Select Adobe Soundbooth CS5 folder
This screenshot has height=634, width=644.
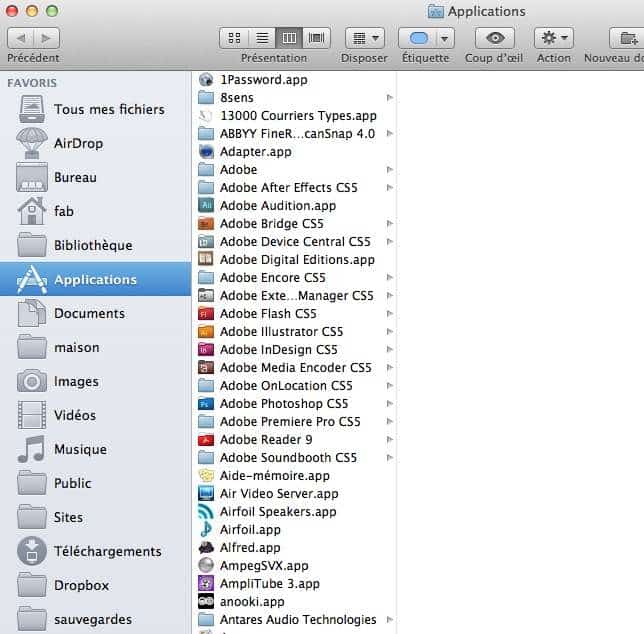click(x=294, y=457)
